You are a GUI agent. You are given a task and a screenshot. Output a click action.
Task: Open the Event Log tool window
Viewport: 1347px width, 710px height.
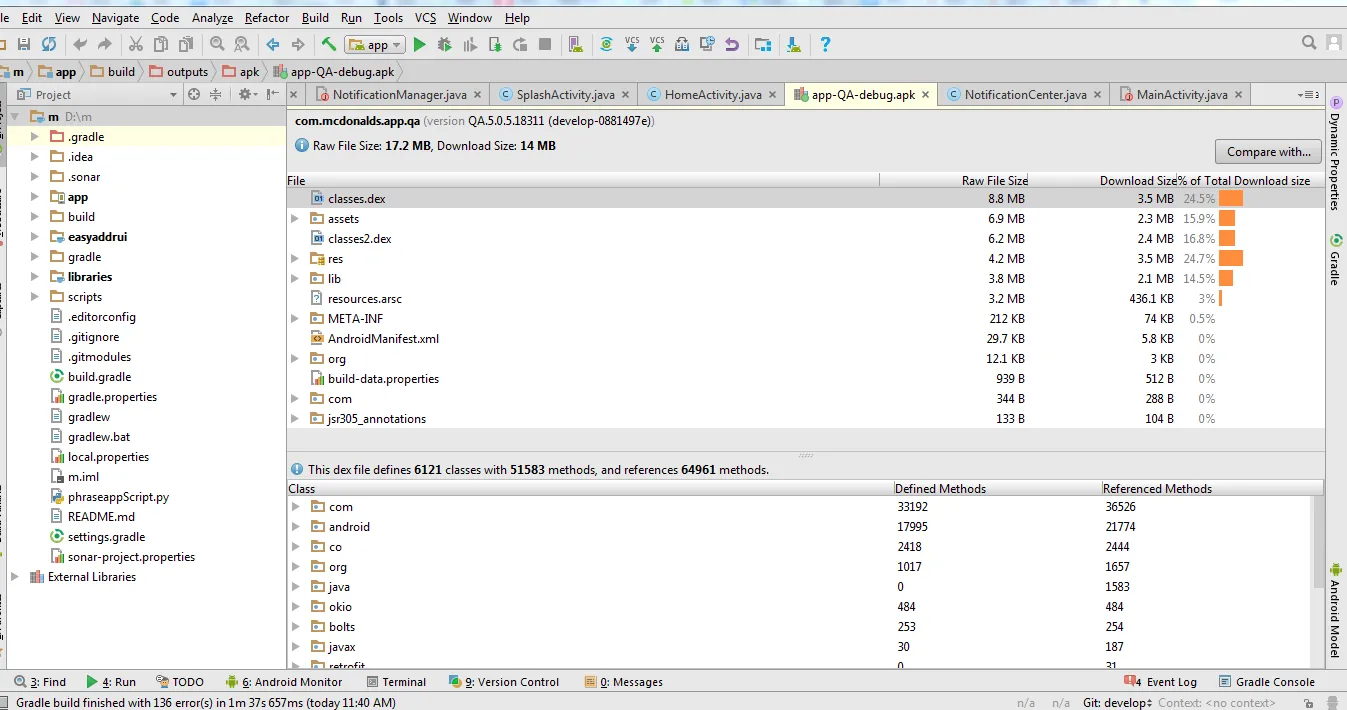[x=1162, y=682]
